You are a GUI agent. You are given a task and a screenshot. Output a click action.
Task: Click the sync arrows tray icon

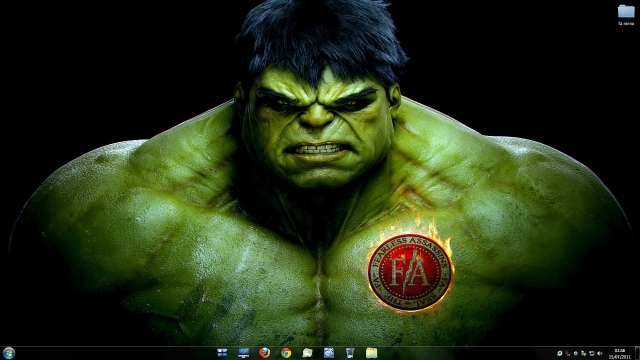click(x=591, y=353)
